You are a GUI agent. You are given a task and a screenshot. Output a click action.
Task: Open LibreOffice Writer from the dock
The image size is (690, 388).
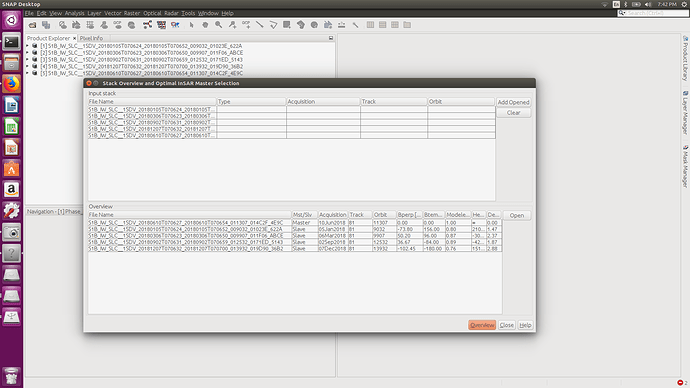click(x=11, y=106)
